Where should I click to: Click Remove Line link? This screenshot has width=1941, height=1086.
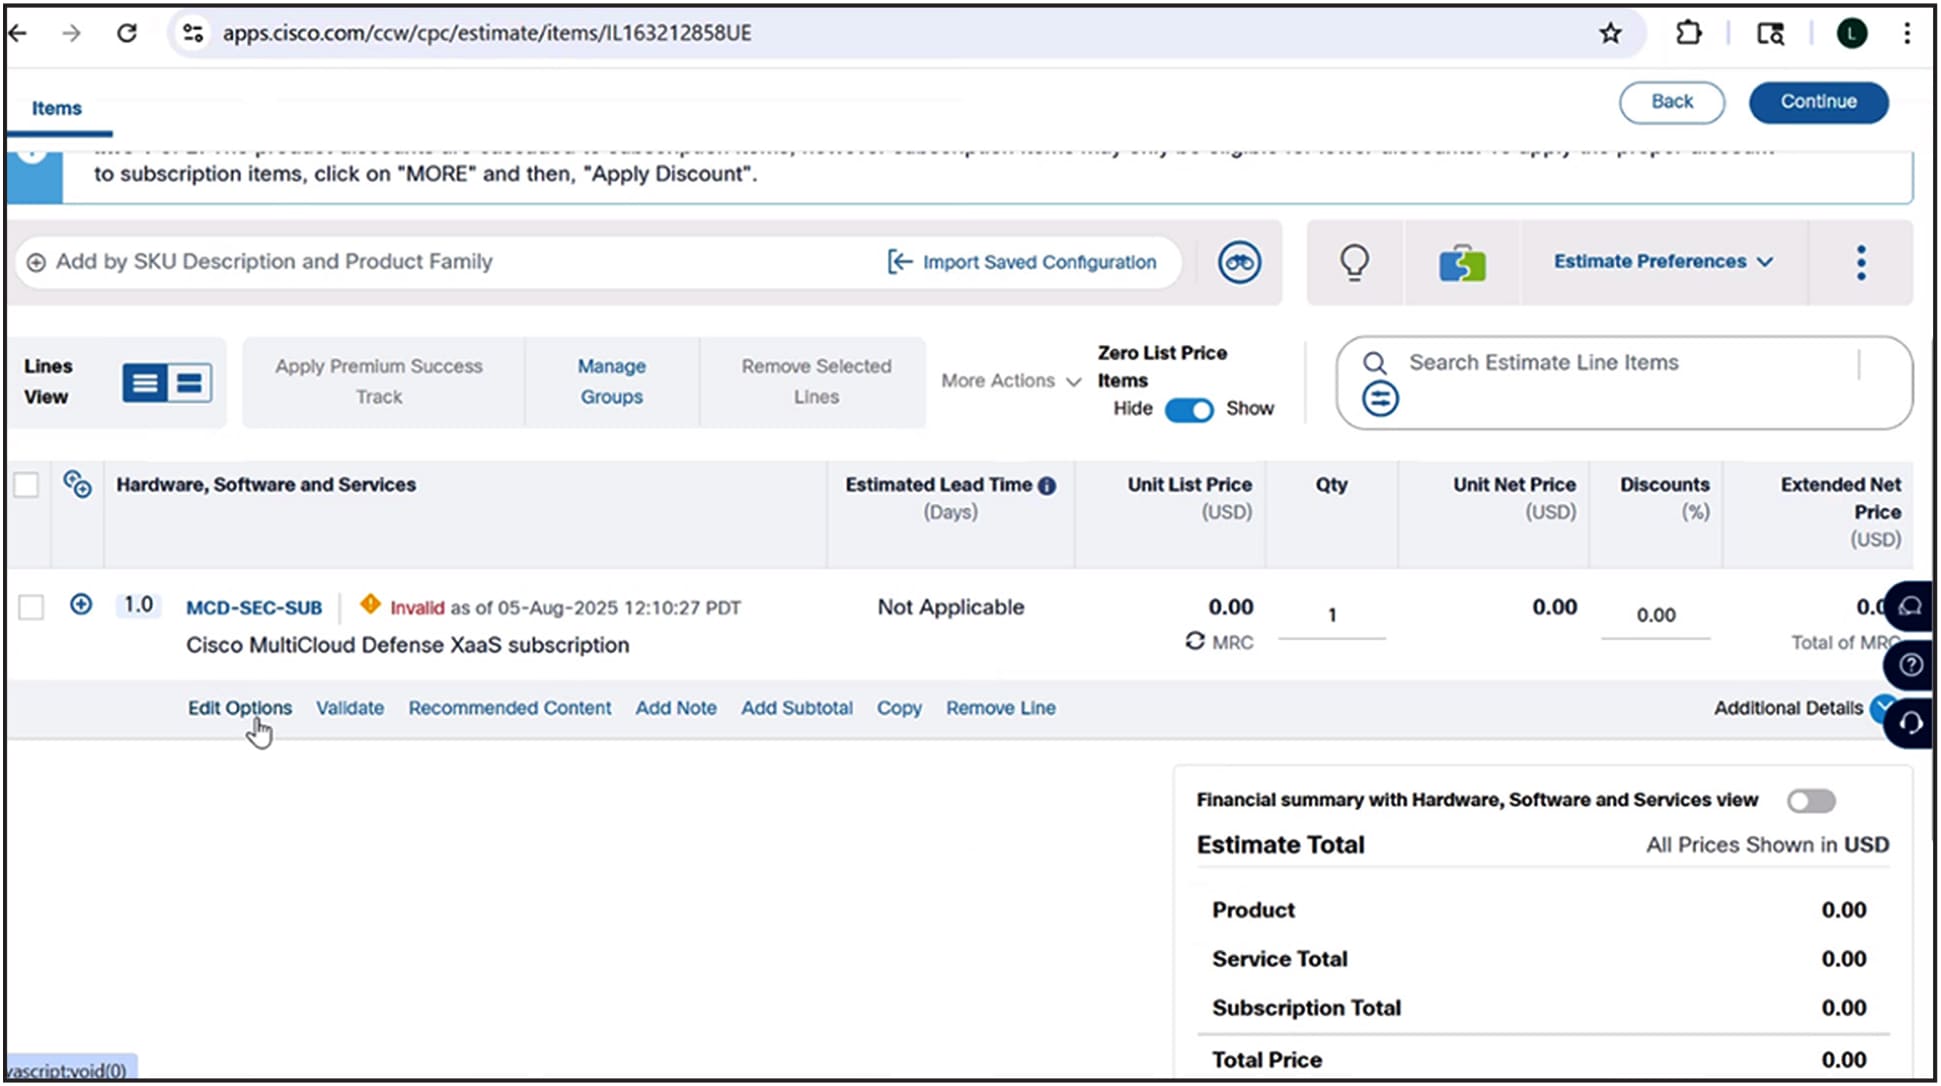pos(1001,708)
